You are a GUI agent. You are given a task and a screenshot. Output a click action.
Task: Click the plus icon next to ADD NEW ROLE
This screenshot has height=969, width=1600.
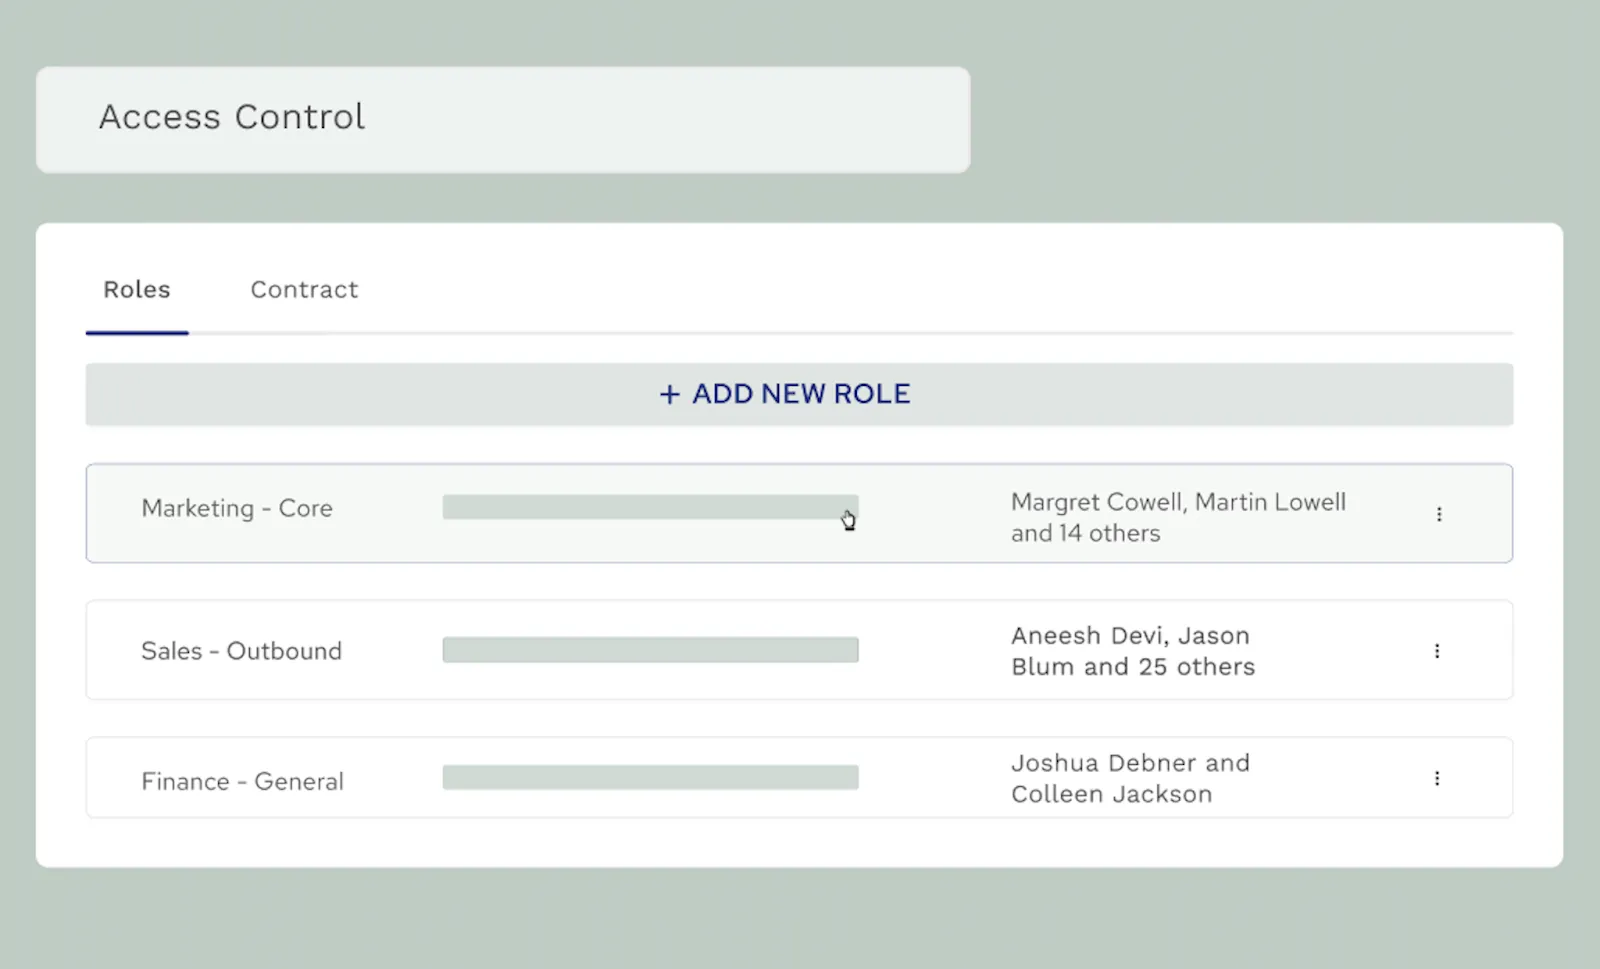668,394
